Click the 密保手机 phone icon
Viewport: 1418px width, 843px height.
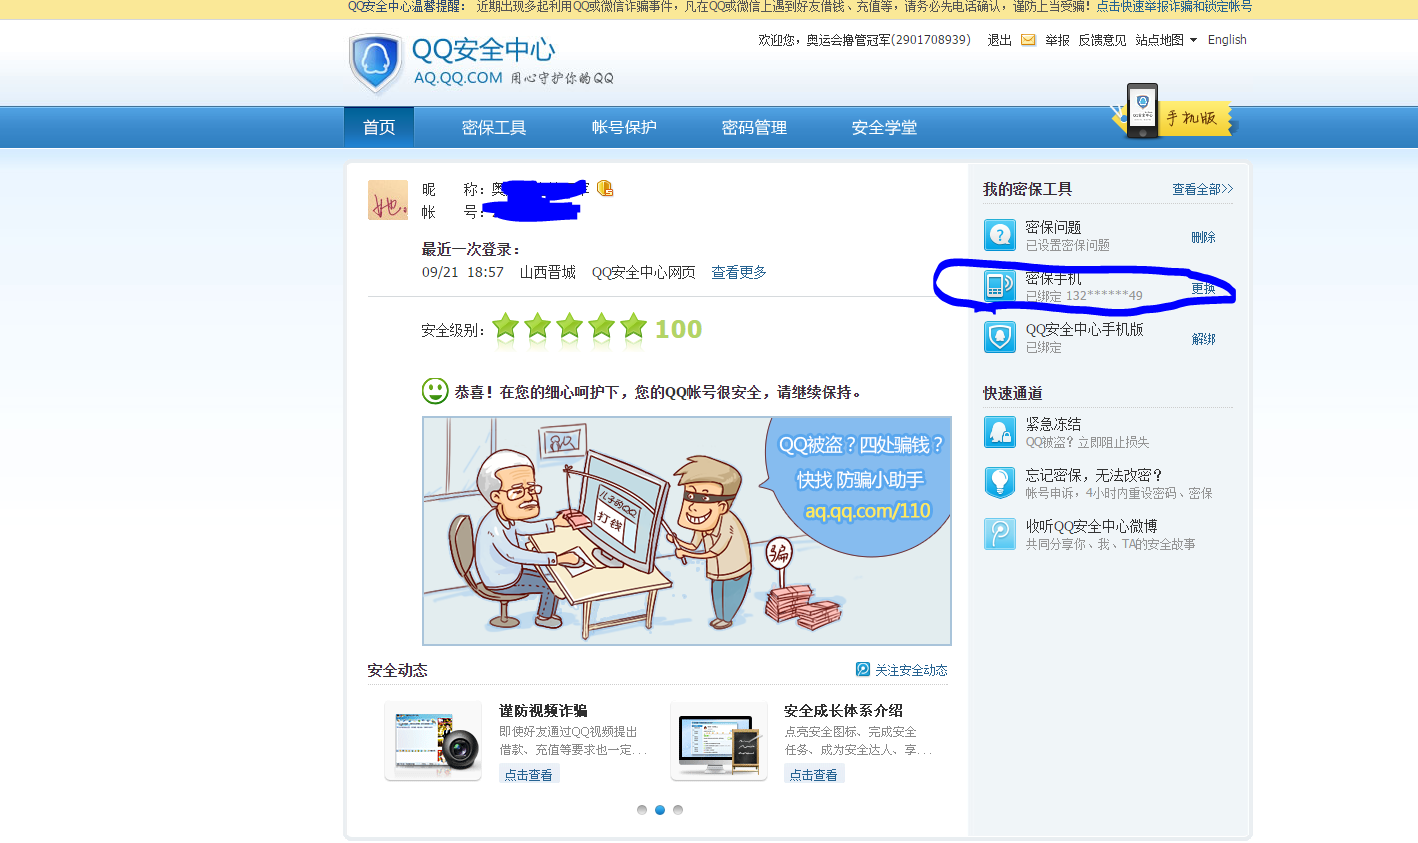tap(1000, 286)
